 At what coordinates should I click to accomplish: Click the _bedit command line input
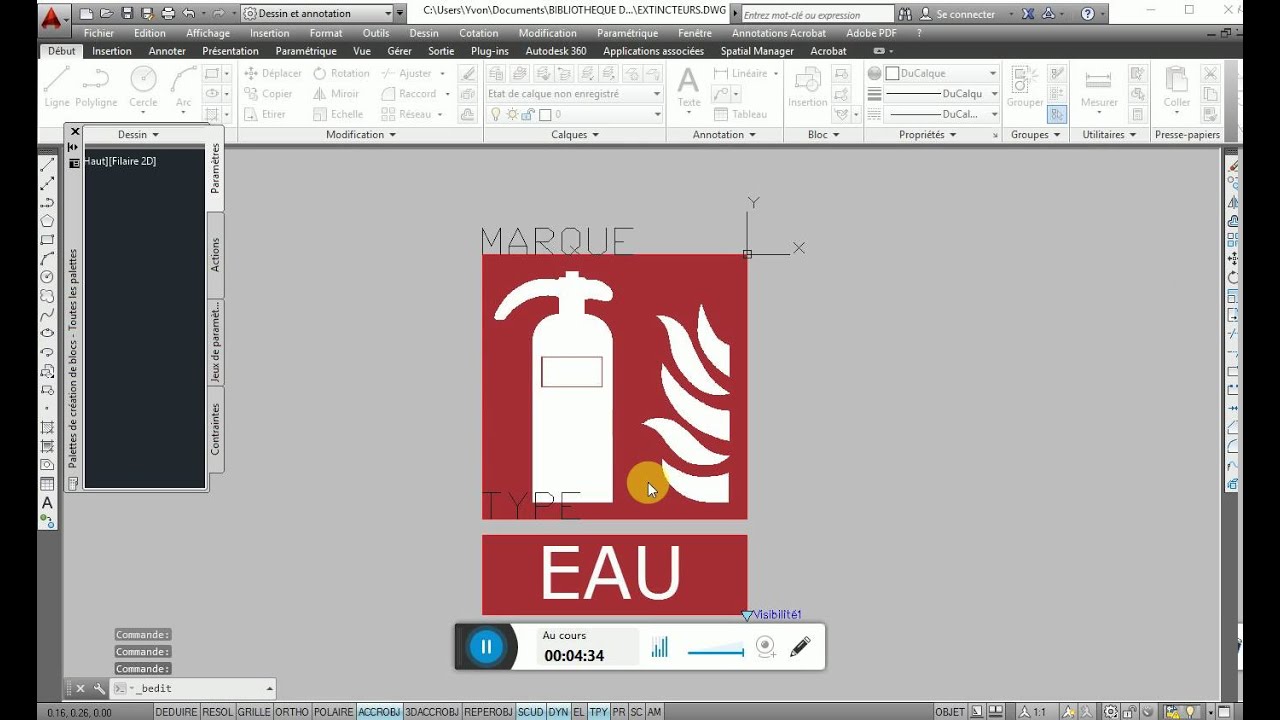click(194, 688)
